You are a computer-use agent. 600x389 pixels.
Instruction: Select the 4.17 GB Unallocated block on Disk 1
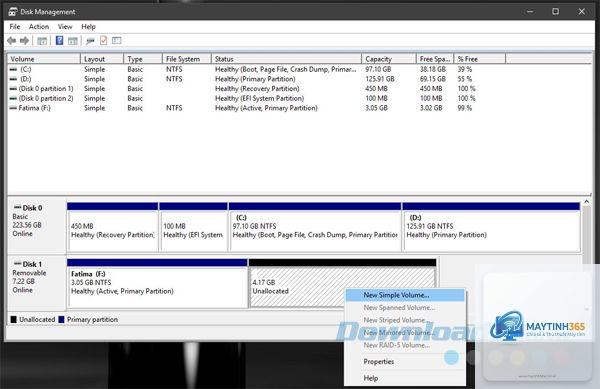point(342,283)
